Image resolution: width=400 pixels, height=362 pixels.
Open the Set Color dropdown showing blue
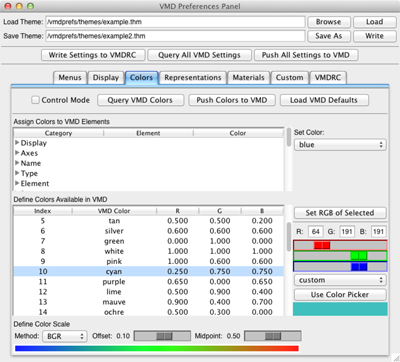(340, 145)
